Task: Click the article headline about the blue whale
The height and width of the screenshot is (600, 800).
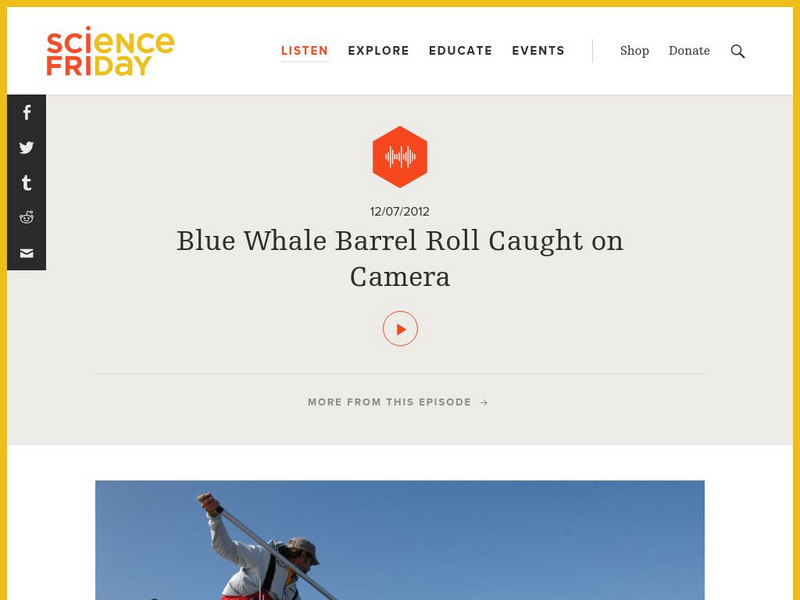Action: [400, 258]
